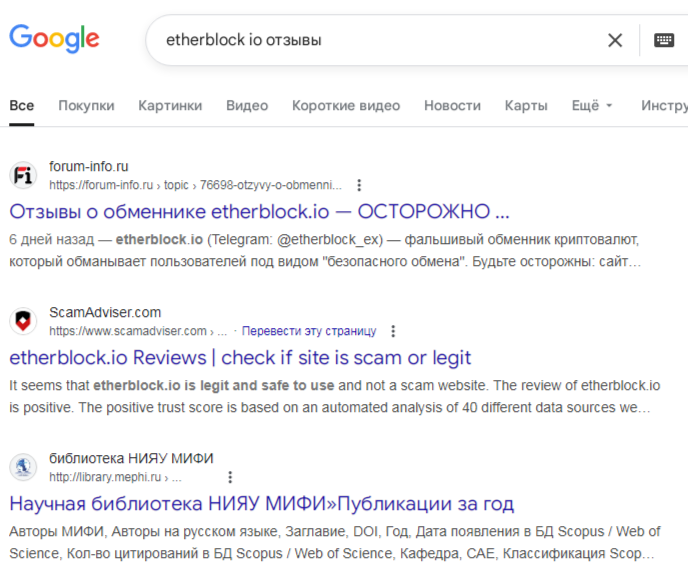Click the Google logo

tap(54, 39)
